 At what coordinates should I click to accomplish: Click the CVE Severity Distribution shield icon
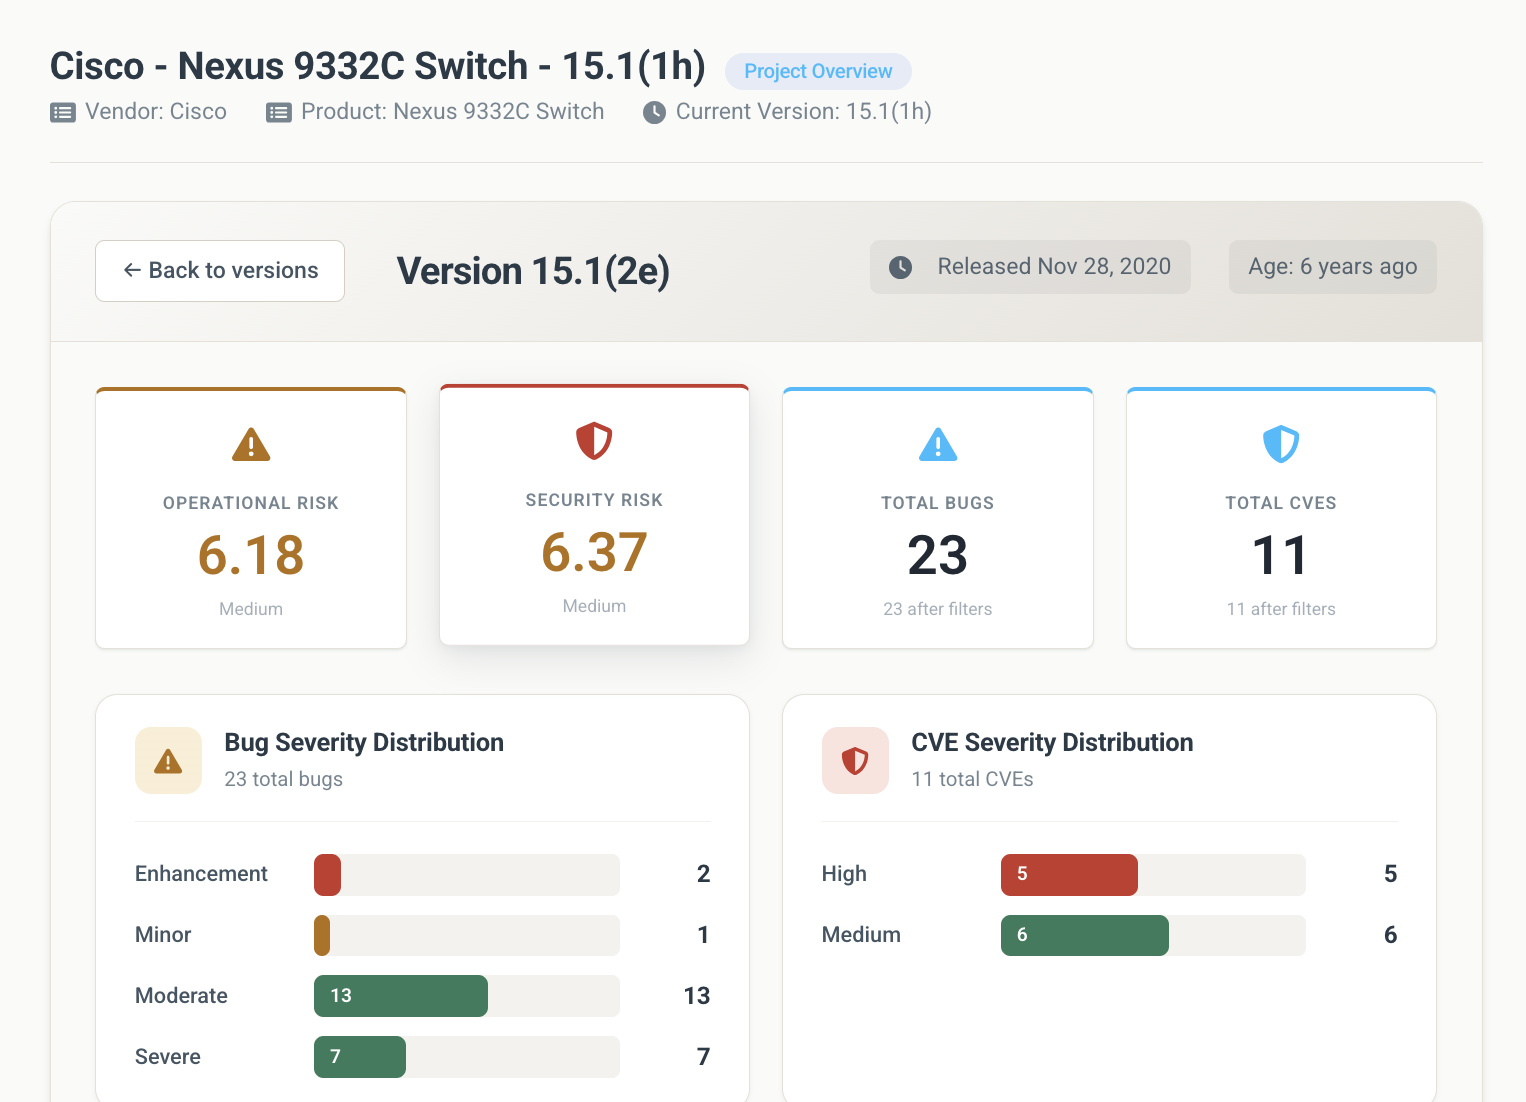pos(855,761)
